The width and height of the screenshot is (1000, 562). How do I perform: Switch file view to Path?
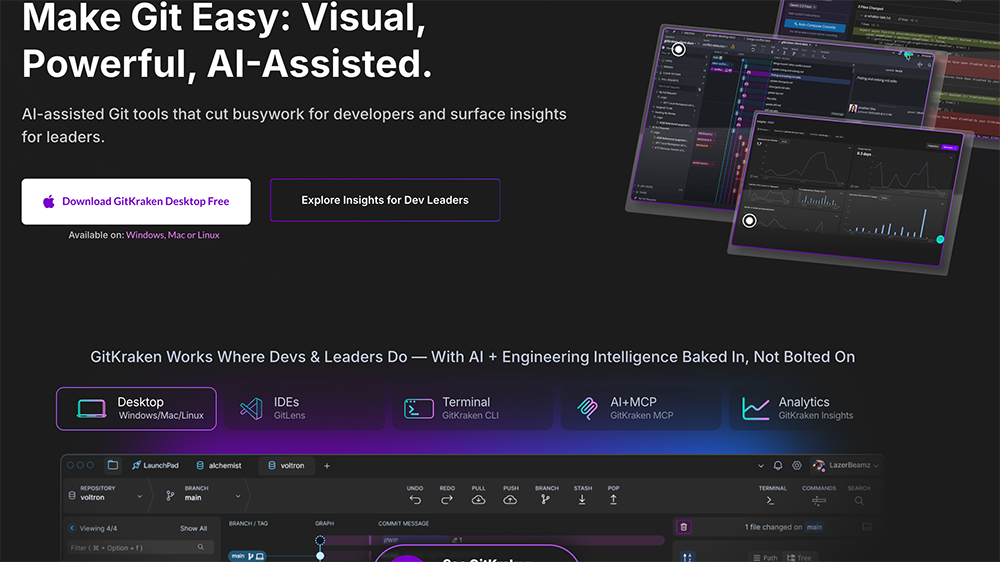(x=765, y=558)
